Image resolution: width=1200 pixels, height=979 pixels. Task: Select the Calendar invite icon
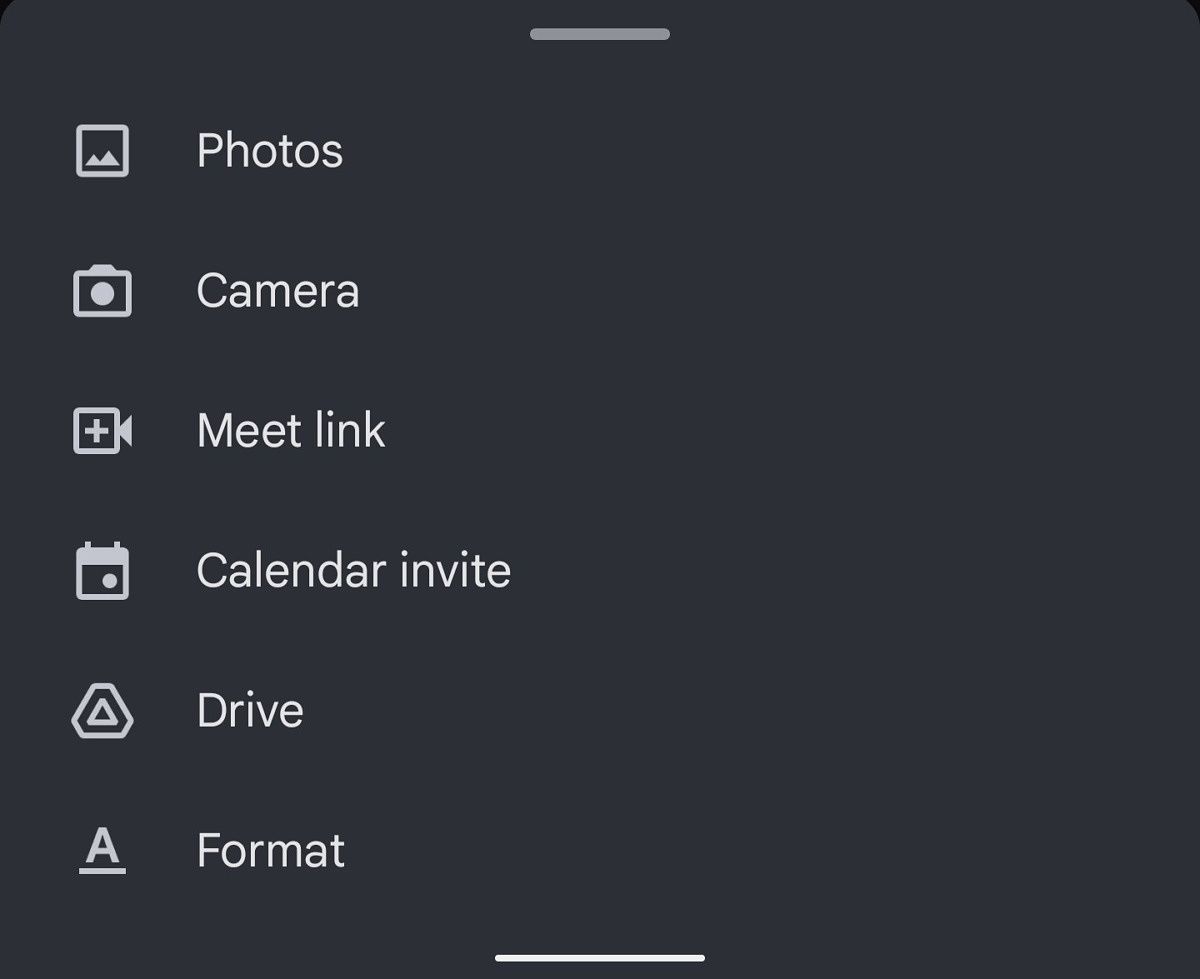[x=102, y=570]
